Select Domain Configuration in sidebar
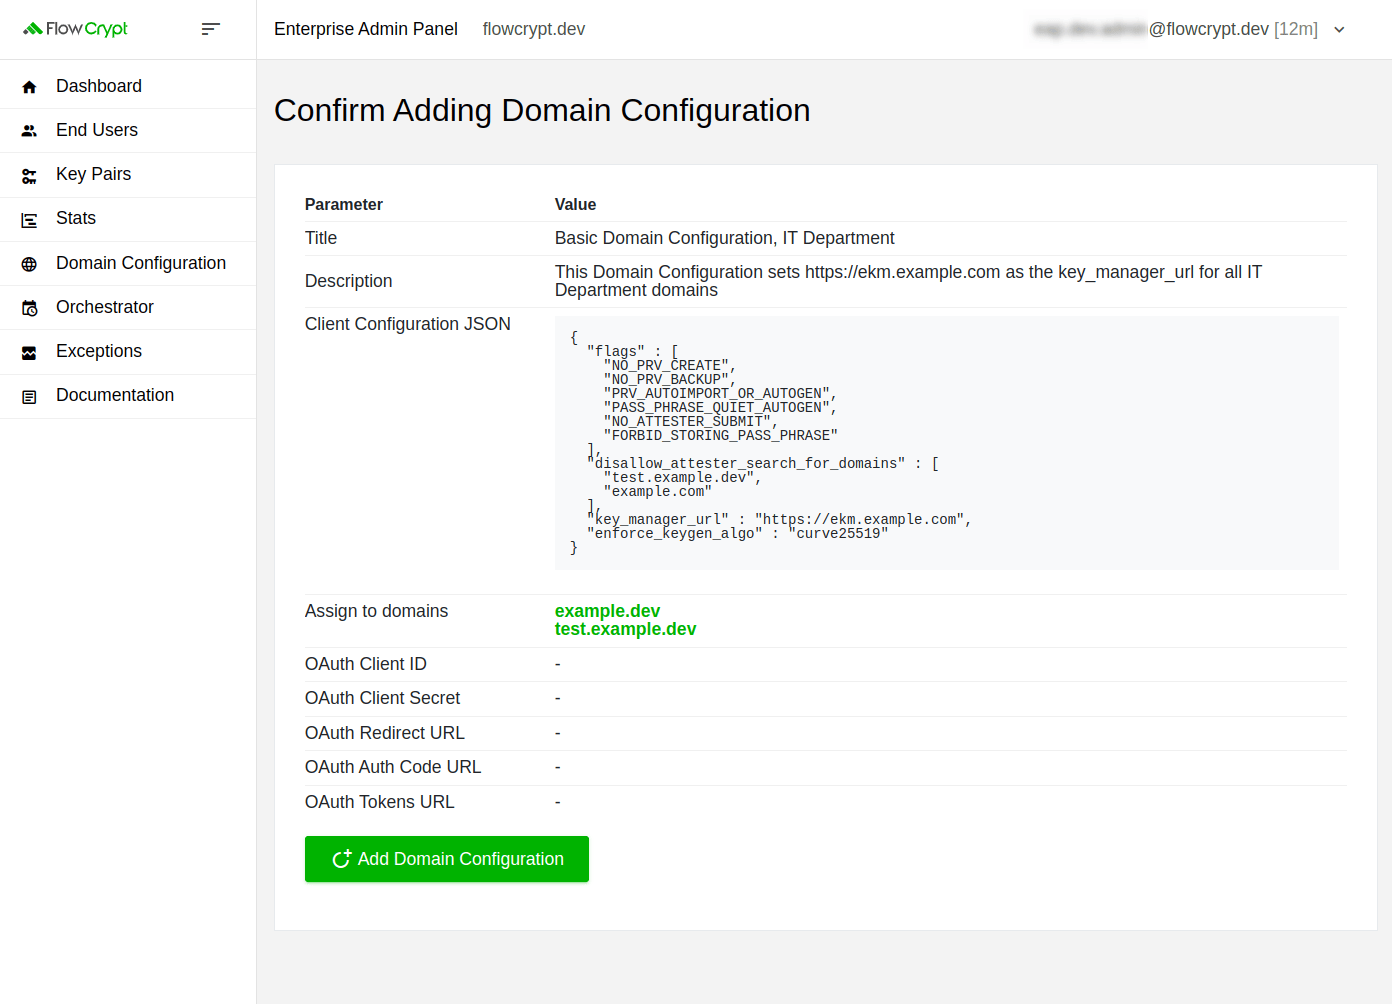 128,263
